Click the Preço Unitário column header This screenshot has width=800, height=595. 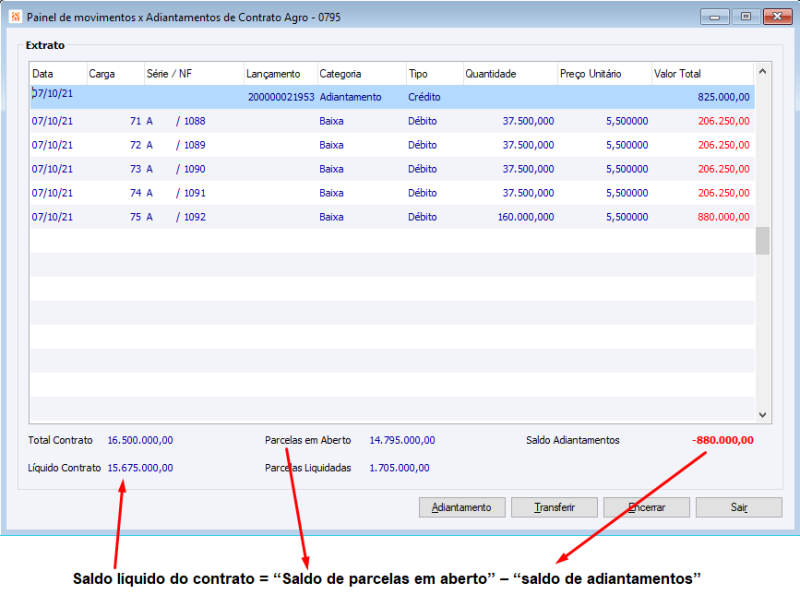click(x=605, y=73)
